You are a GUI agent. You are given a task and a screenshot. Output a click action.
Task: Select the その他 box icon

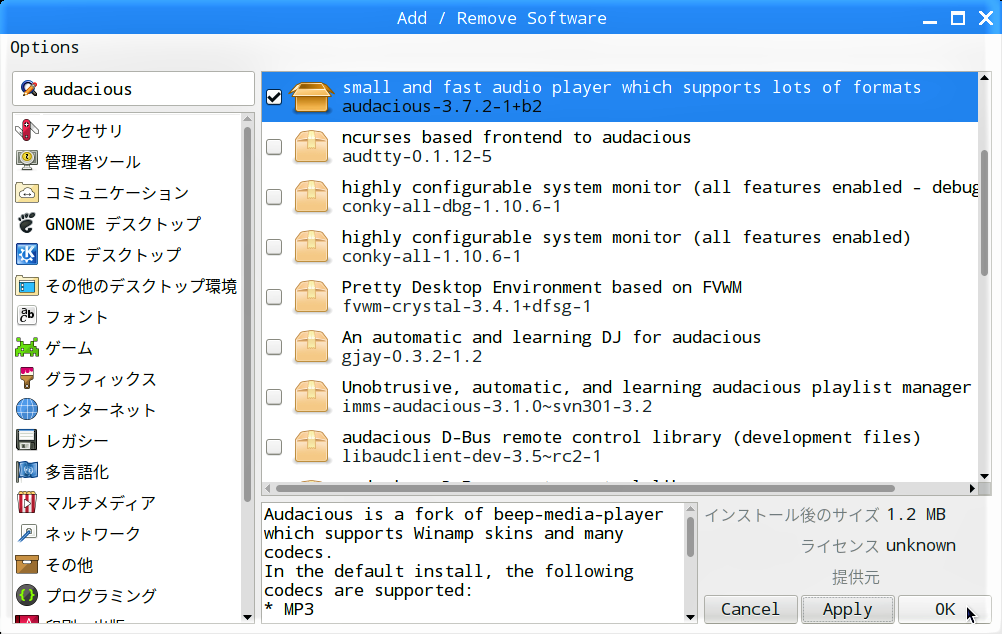tap(27, 564)
